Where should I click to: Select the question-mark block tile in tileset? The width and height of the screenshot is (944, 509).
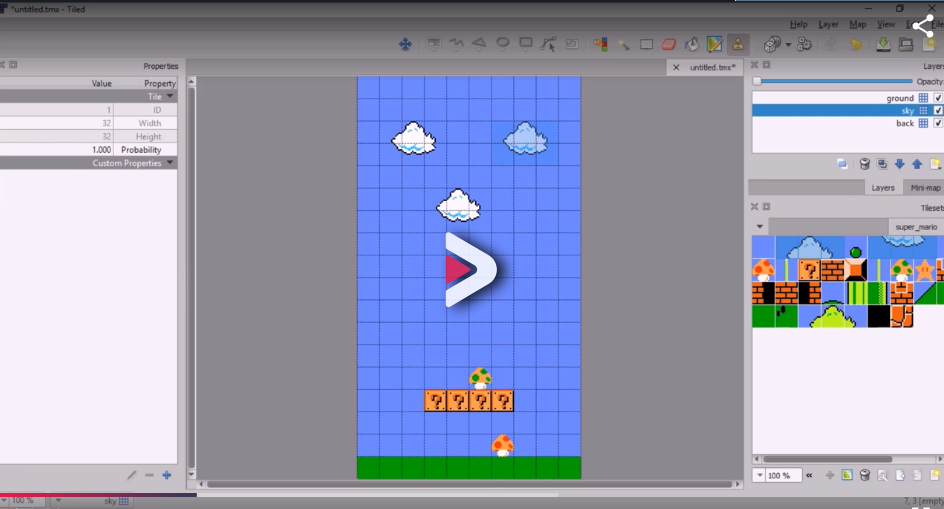click(809, 269)
